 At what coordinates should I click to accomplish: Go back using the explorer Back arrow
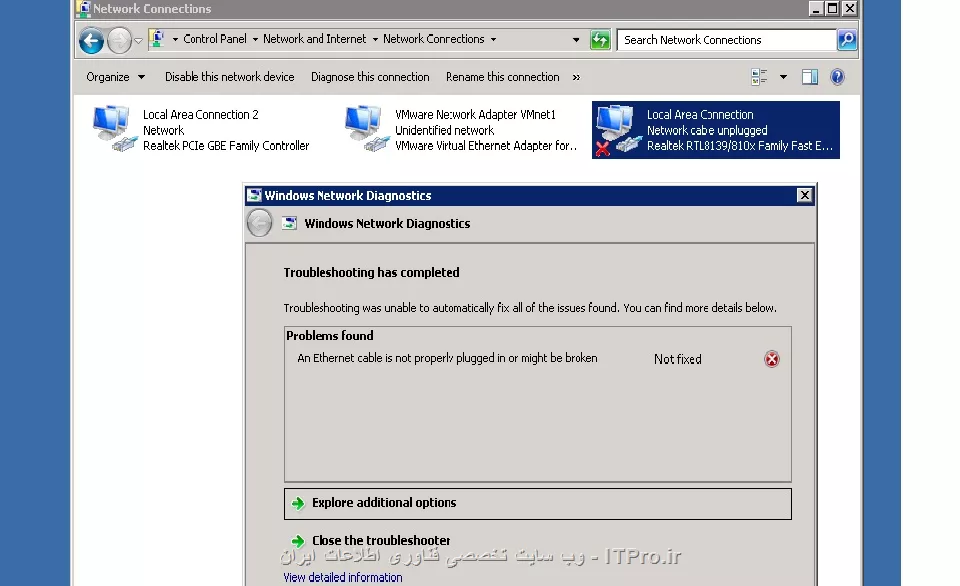[x=91, y=40]
